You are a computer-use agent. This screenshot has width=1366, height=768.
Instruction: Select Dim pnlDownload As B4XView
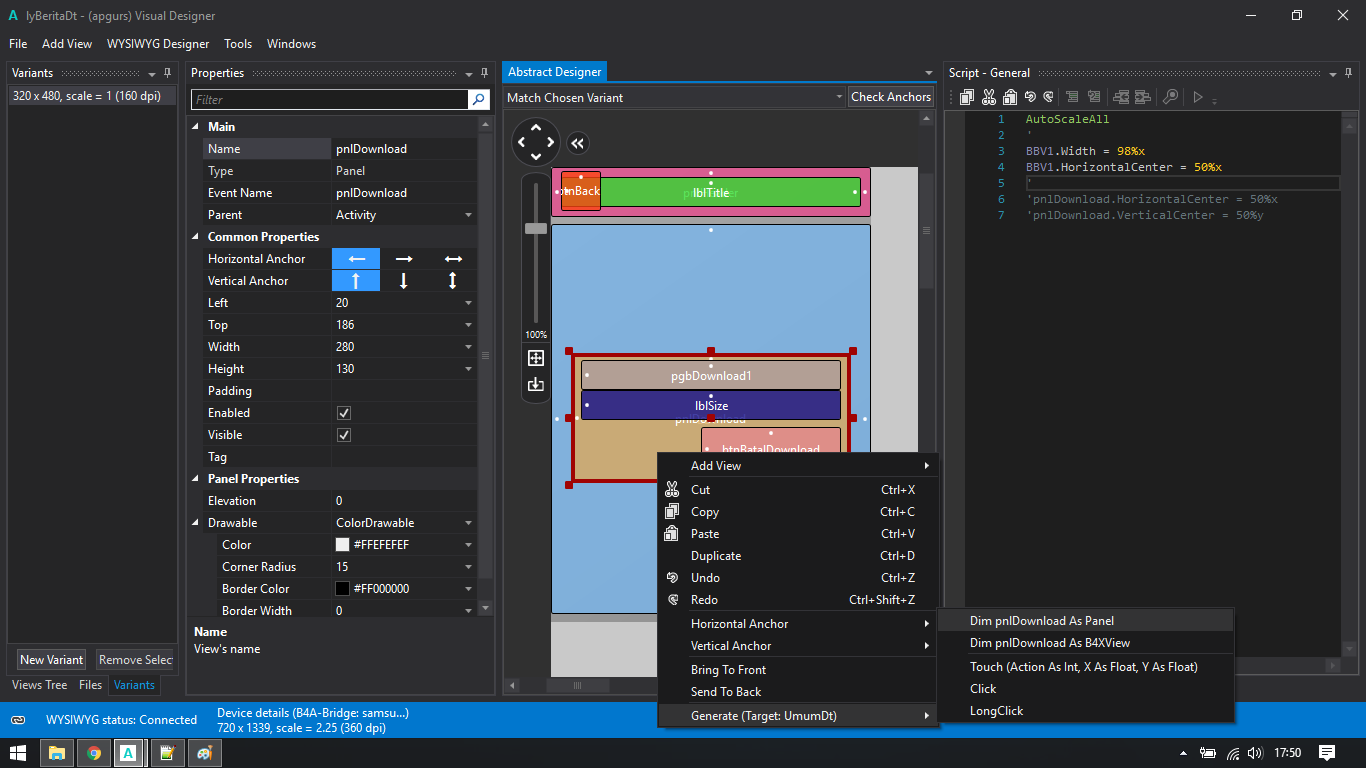point(1049,643)
